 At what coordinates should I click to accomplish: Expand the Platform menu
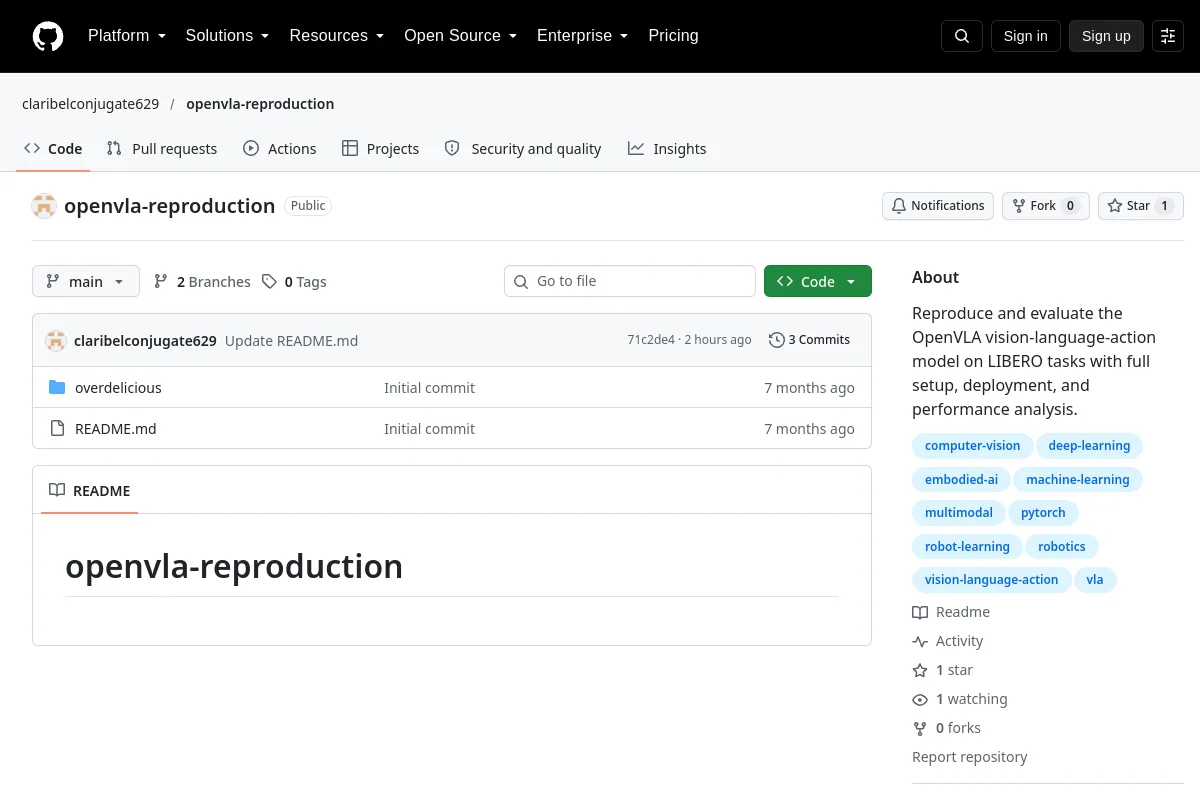pos(126,36)
